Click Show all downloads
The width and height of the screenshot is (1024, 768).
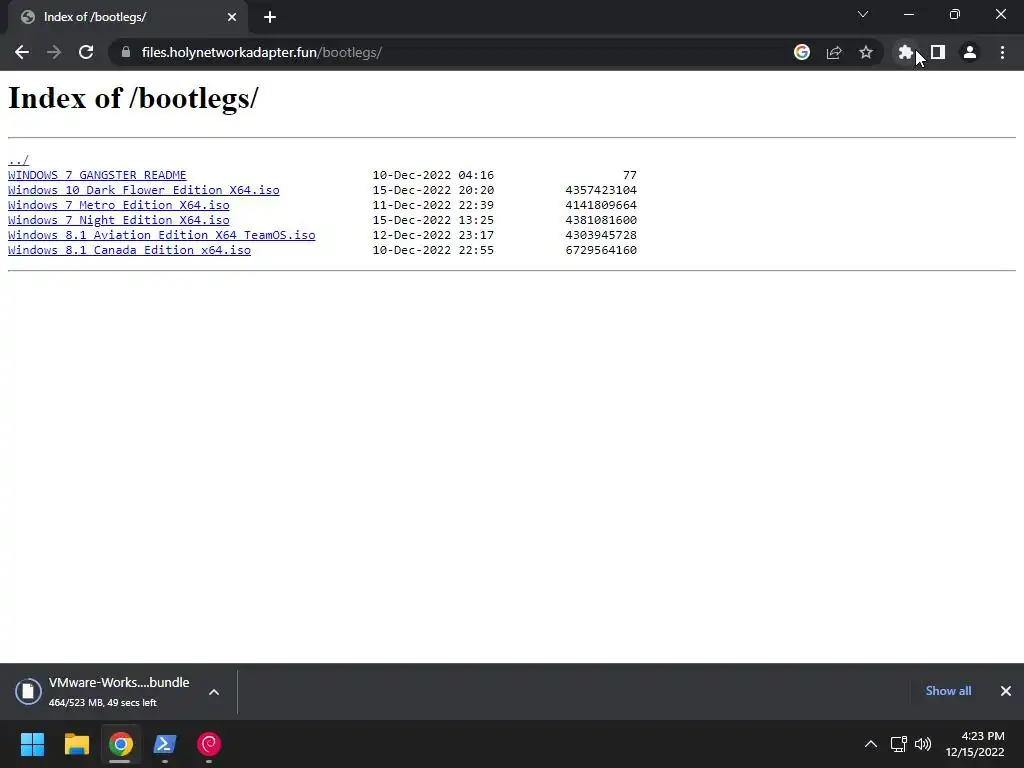point(948,691)
